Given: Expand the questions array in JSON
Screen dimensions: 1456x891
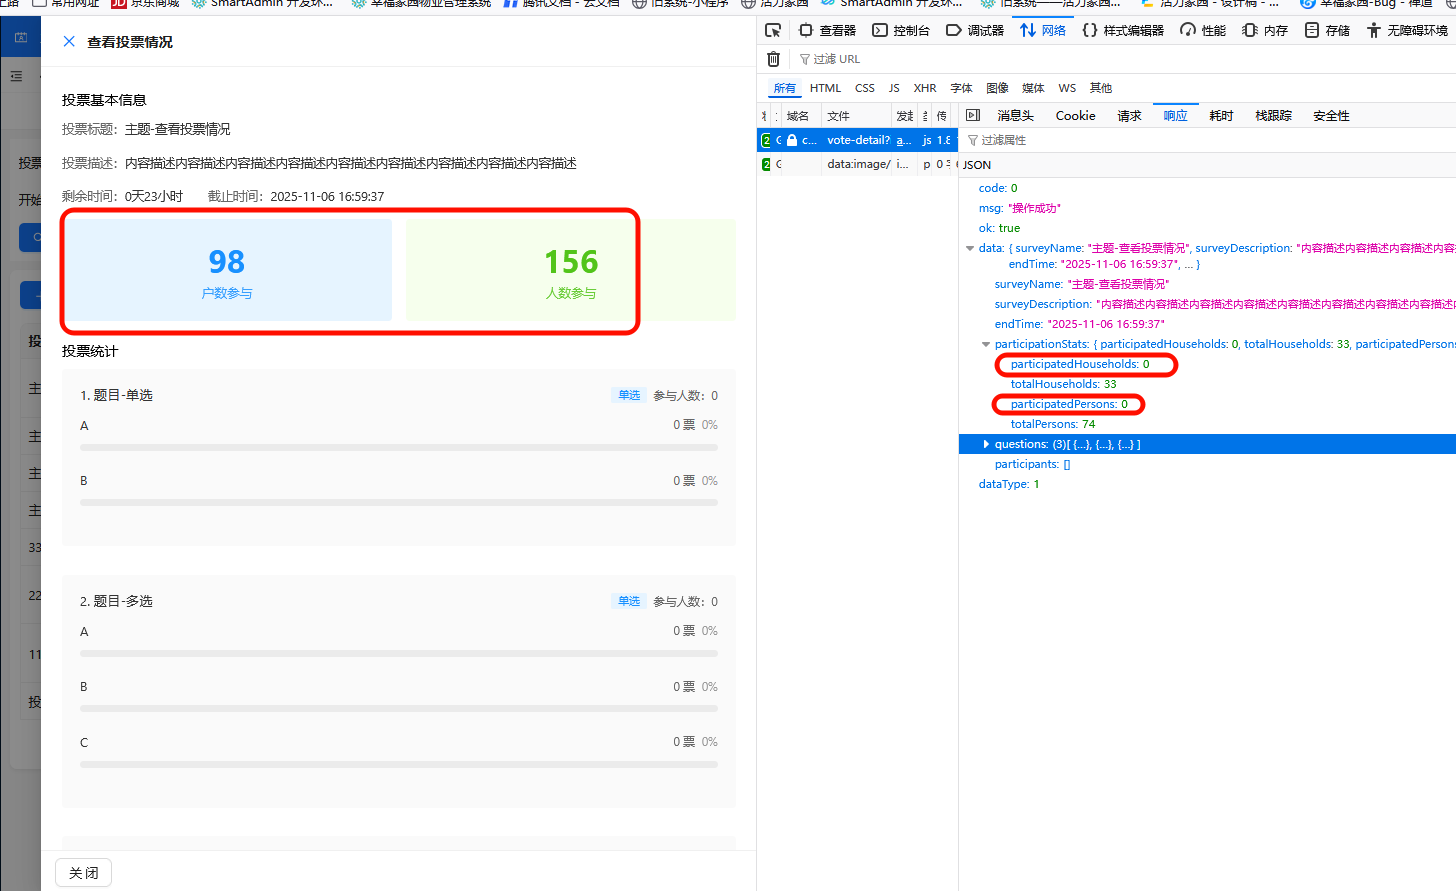Looking at the screenshot, I should click(986, 444).
